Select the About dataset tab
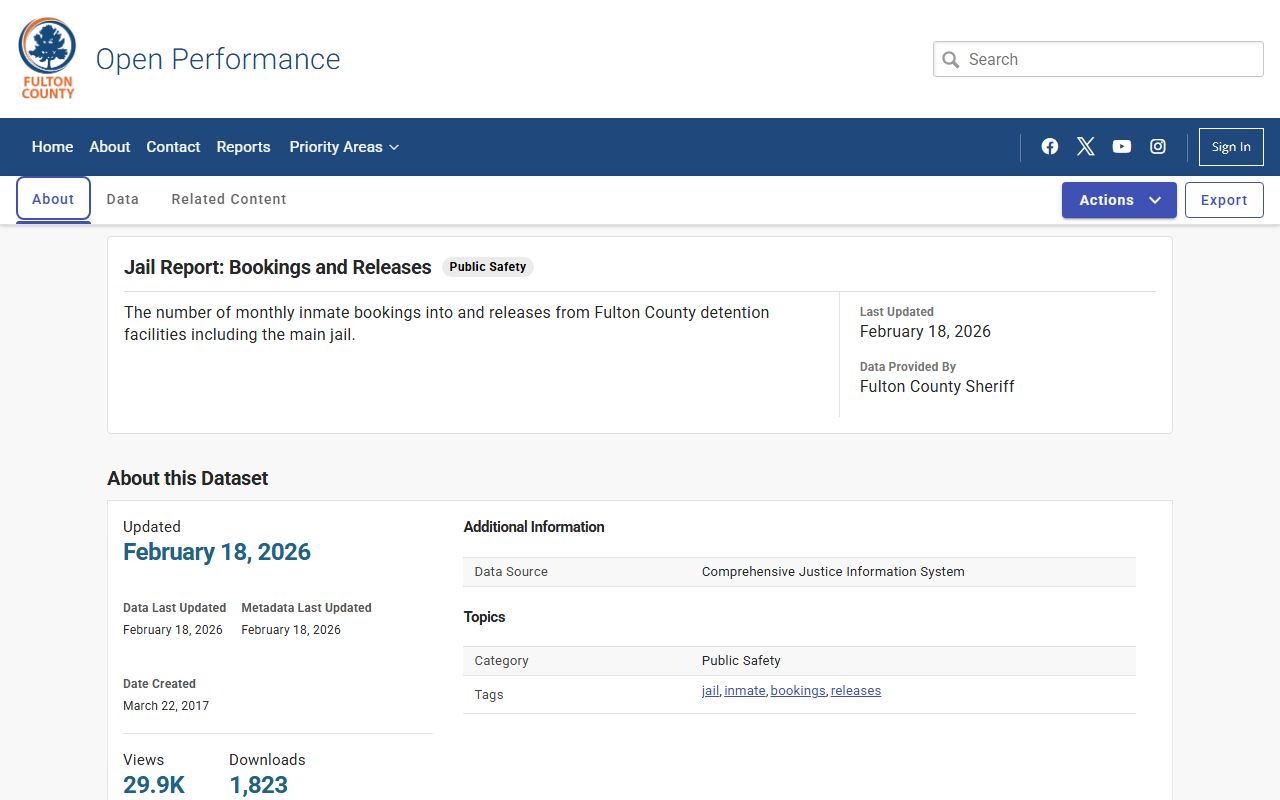1280x800 pixels. tap(53, 199)
